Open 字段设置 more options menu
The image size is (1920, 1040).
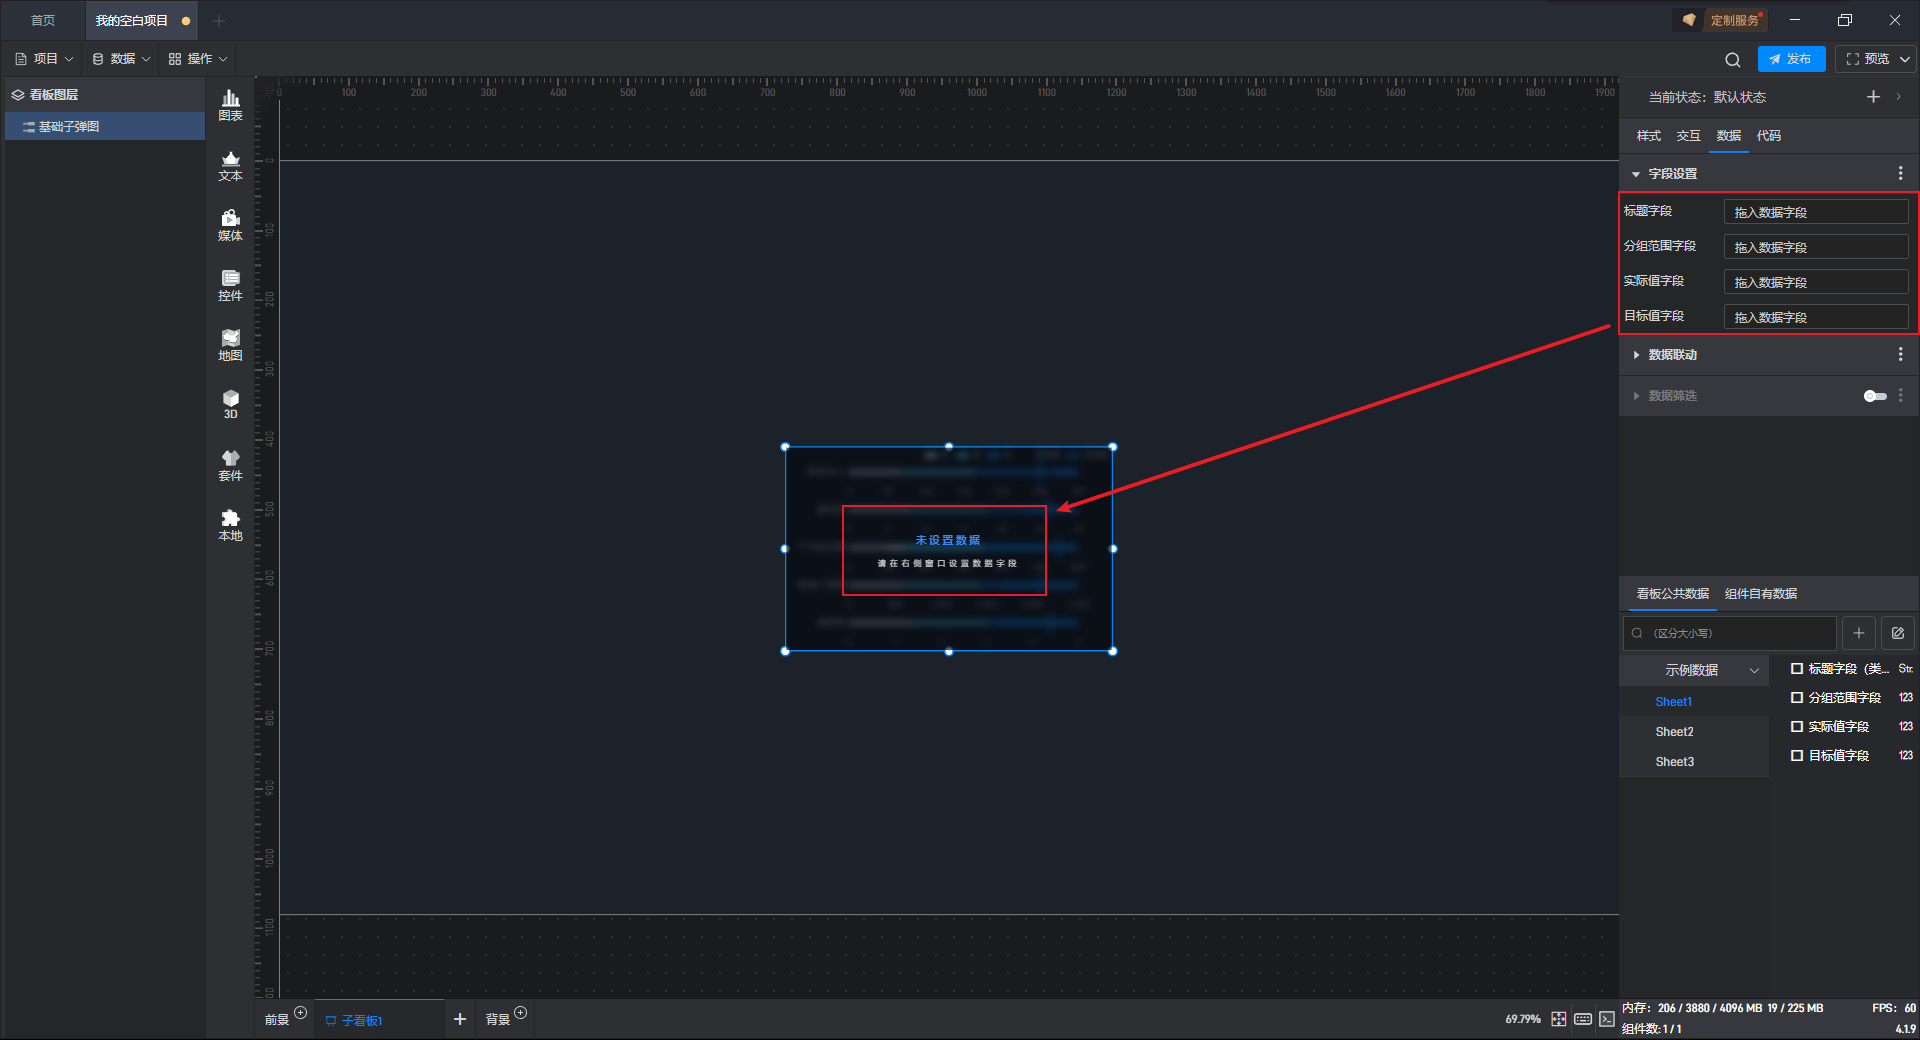click(1901, 174)
